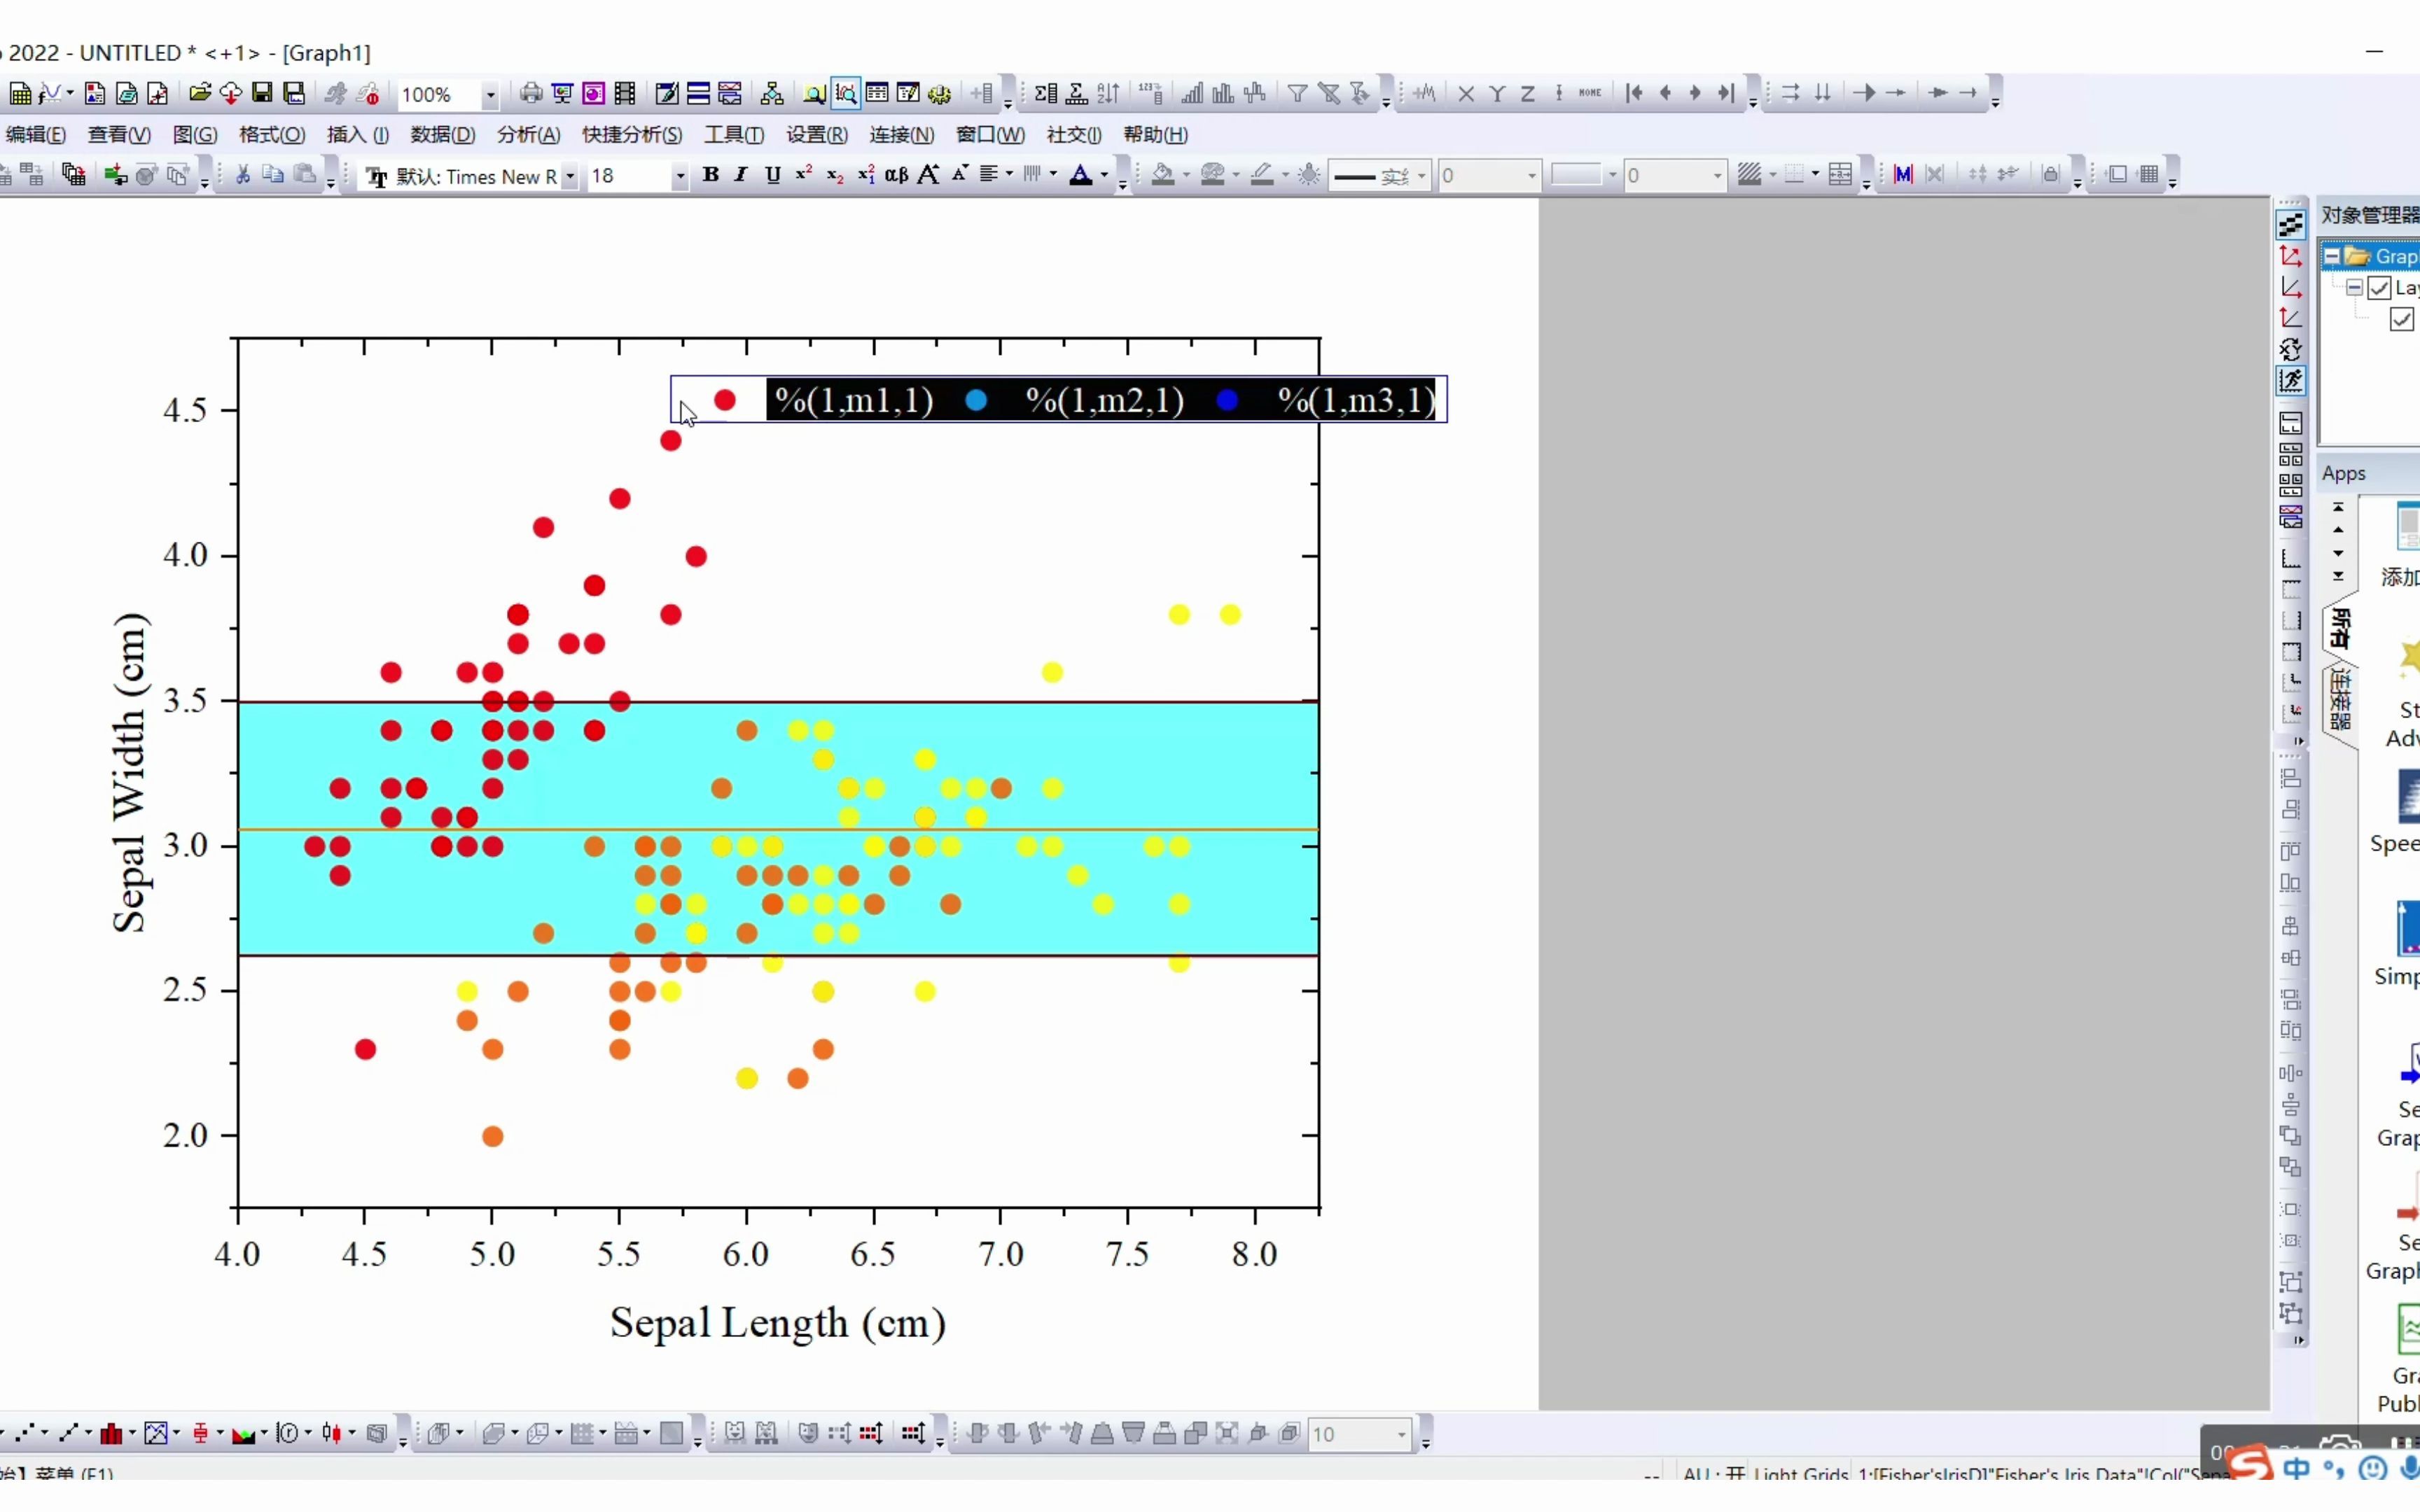Image resolution: width=2420 pixels, height=1512 pixels.
Task: Select the legend entry %(1,m2,1)
Action: (1104, 400)
